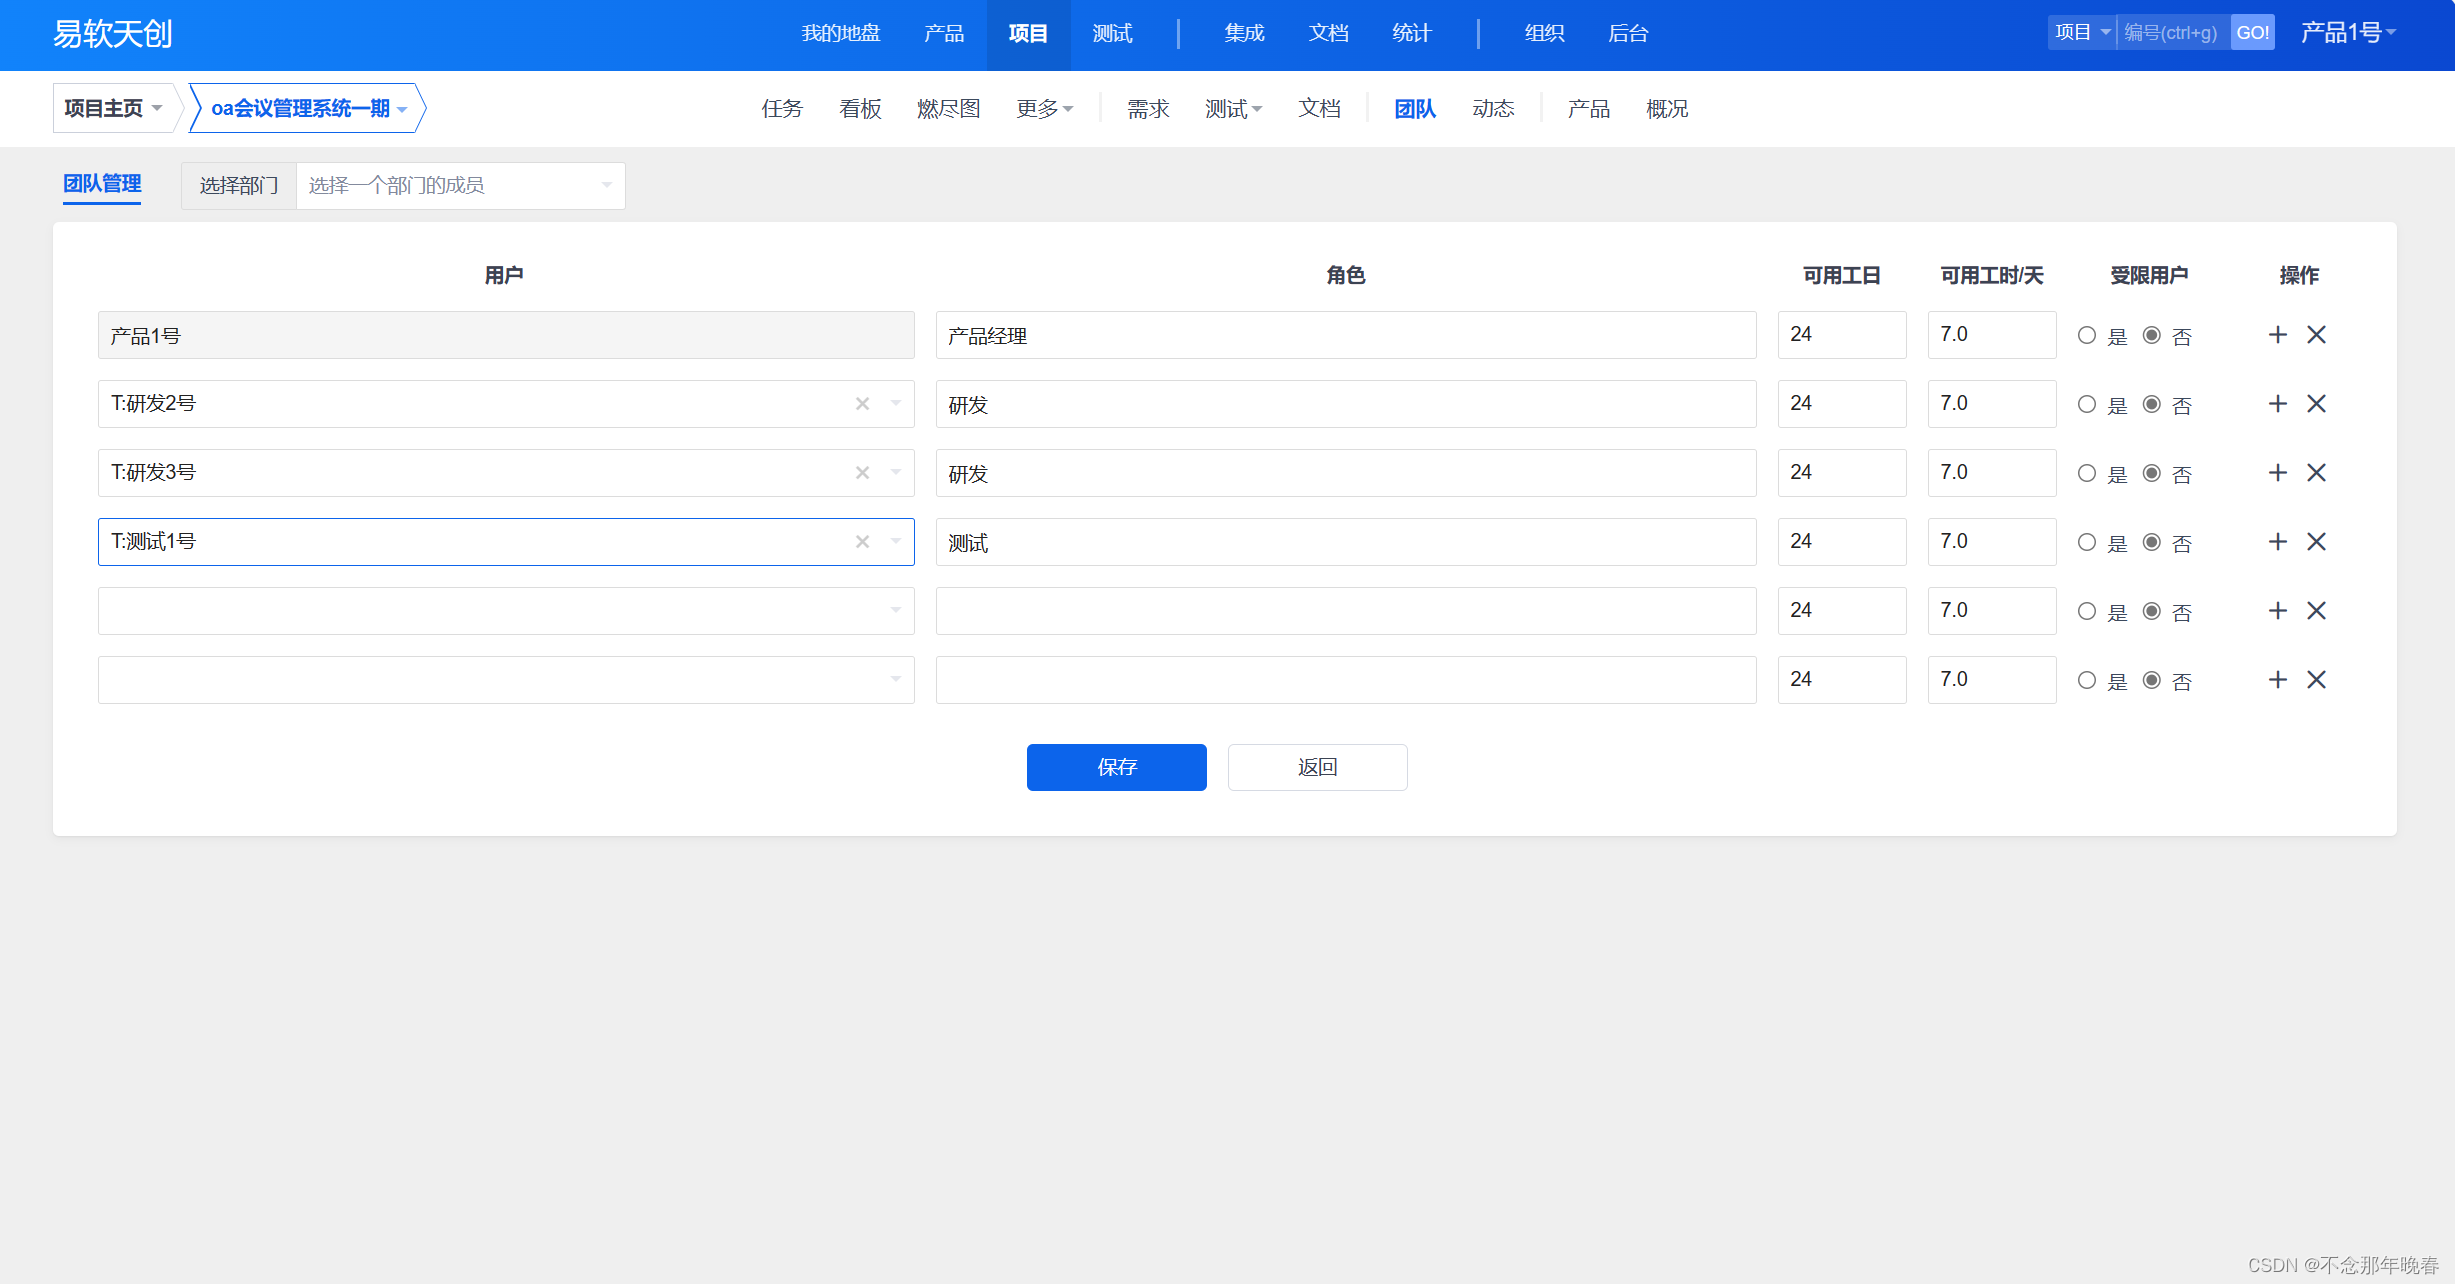Clear the T:研发2号 user selection
This screenshot has height=1284, width=2455.
[862, 404]
